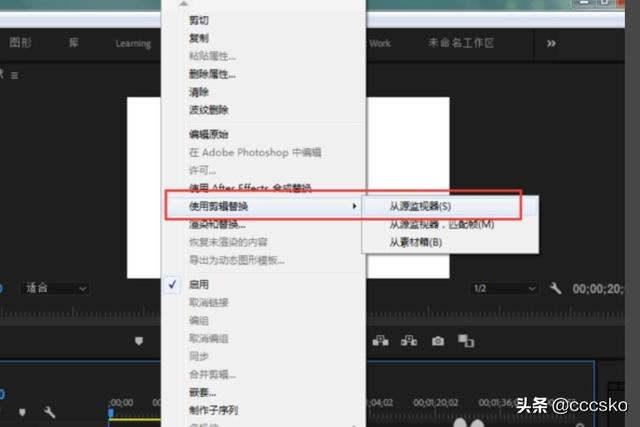Click the Extract button icon

(409, 341)
